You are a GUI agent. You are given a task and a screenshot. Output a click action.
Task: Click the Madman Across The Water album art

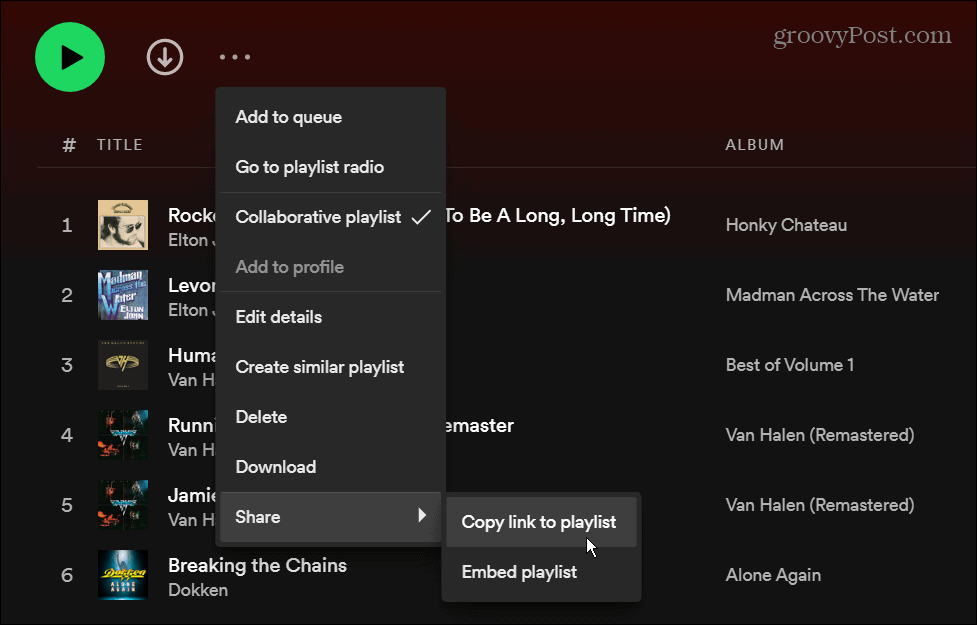122,294
